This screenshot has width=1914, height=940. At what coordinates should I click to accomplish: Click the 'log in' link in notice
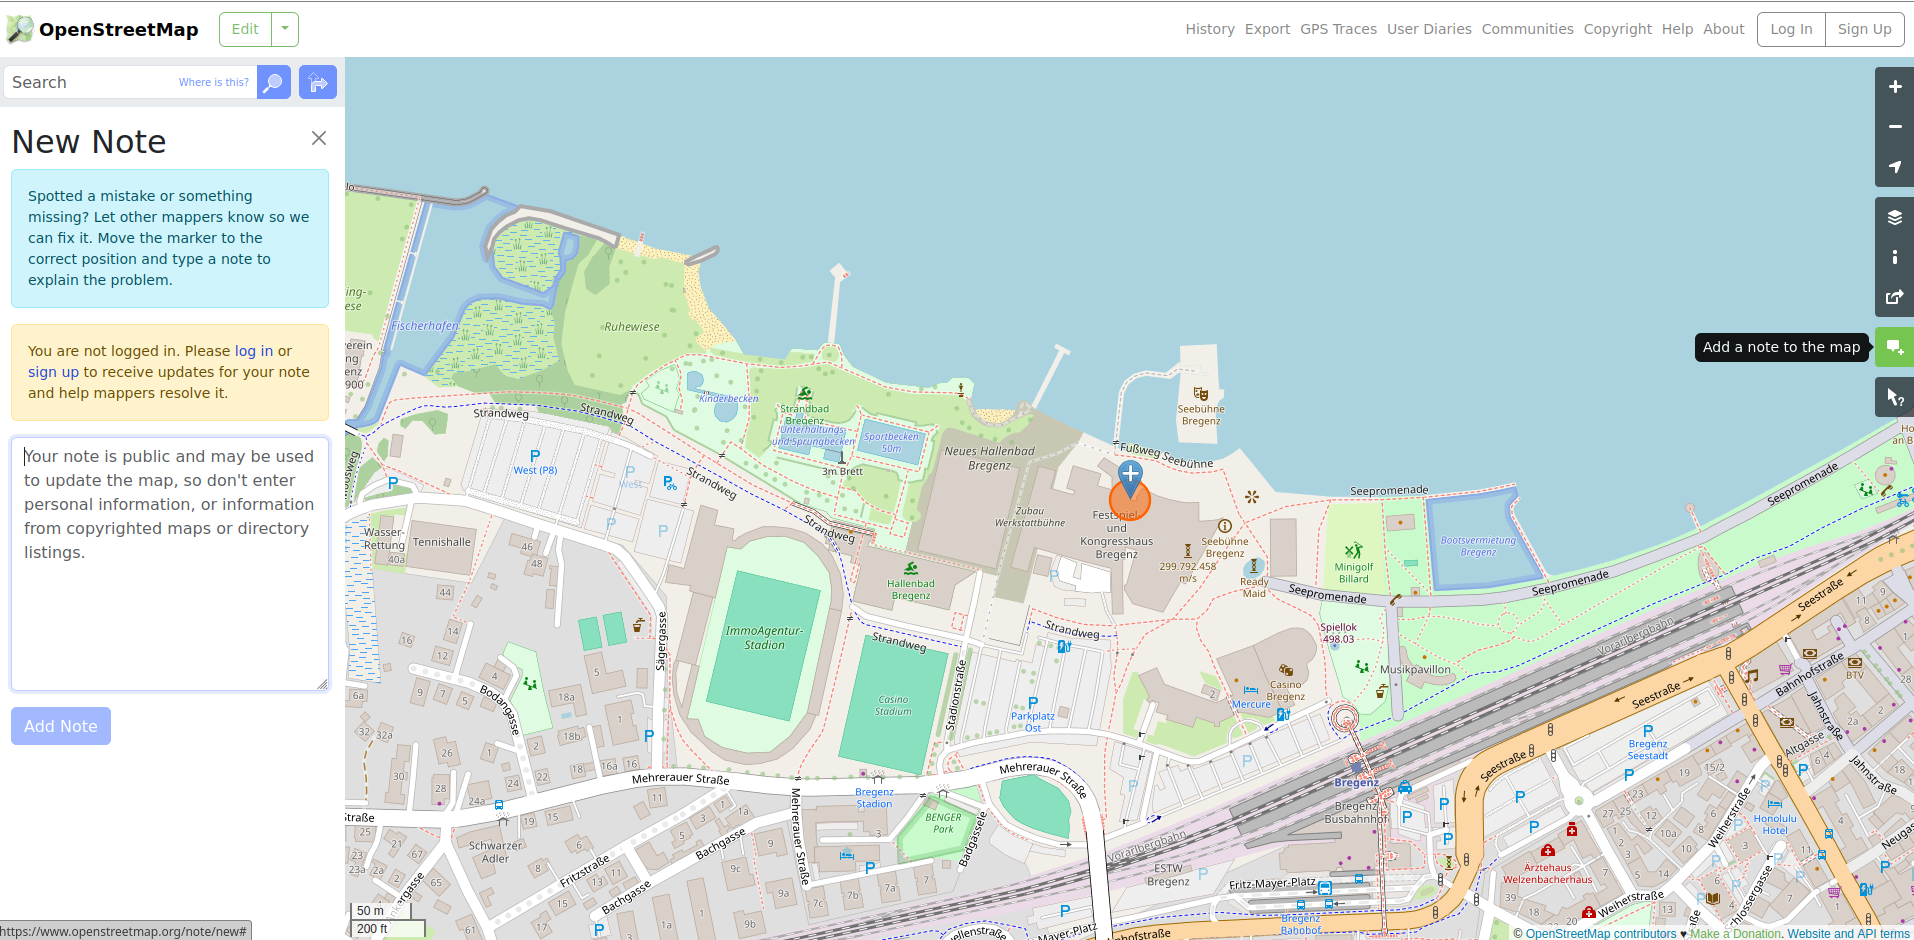point(254,351)
